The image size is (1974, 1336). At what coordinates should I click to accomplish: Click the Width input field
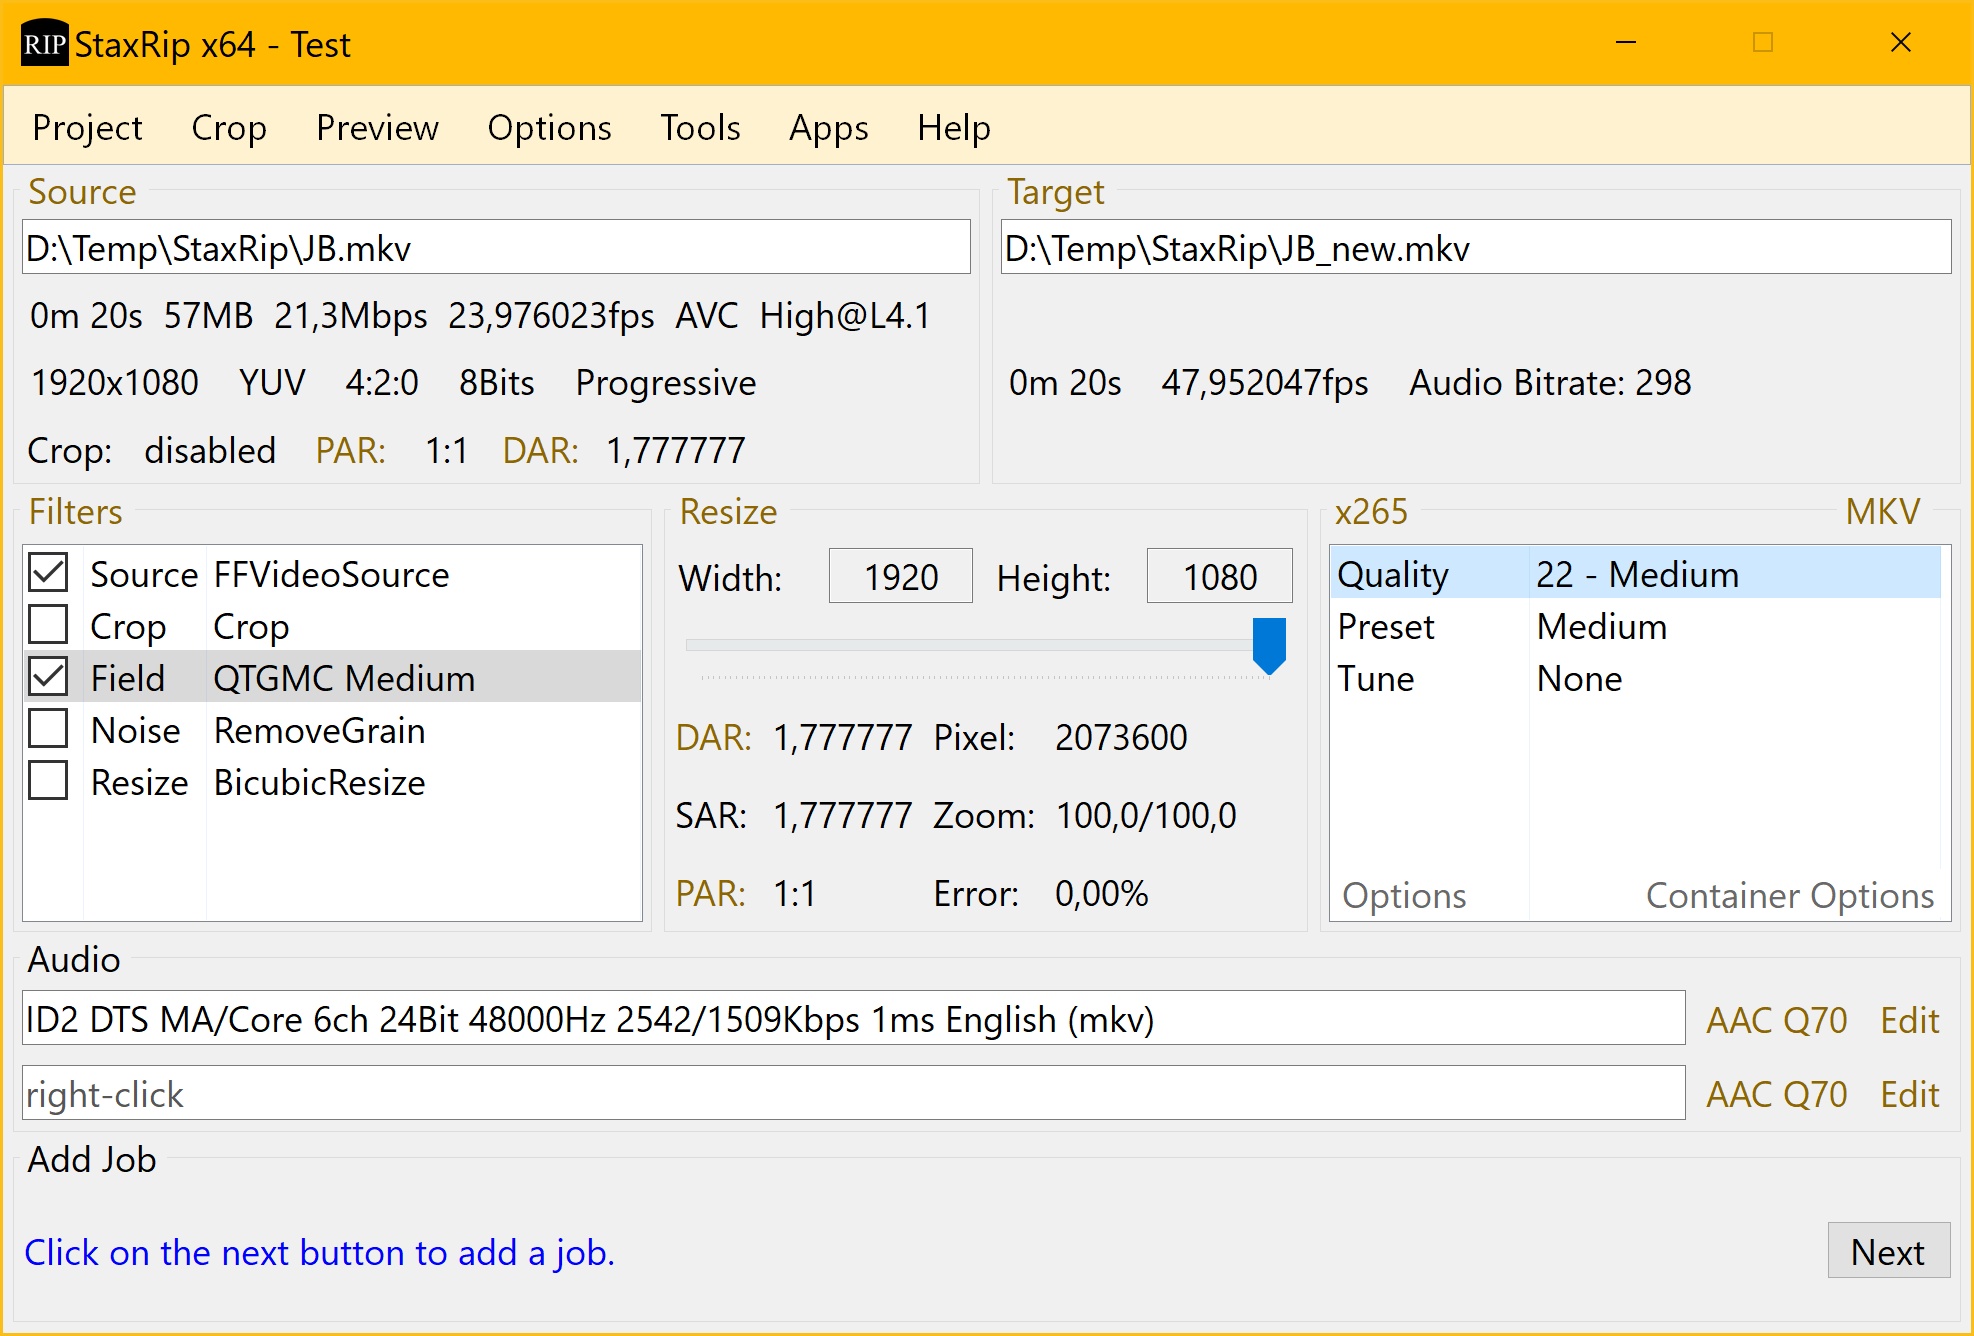[x=900, y=577]
